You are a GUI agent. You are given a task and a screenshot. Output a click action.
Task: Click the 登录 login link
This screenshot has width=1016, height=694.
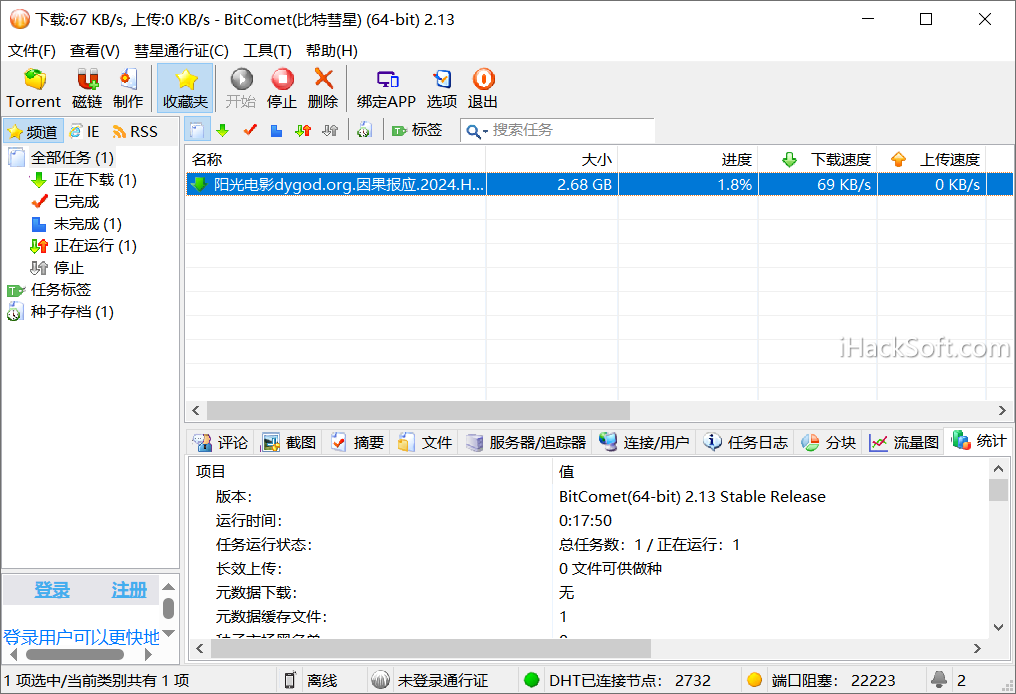[52, 590]
